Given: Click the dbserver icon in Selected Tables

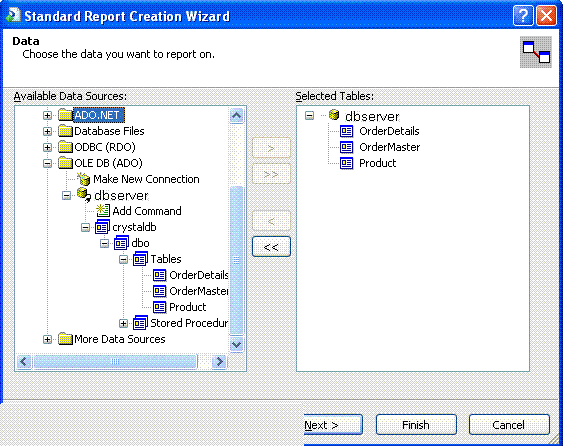Looking at the screenshot, I should (x=334, y=115).
